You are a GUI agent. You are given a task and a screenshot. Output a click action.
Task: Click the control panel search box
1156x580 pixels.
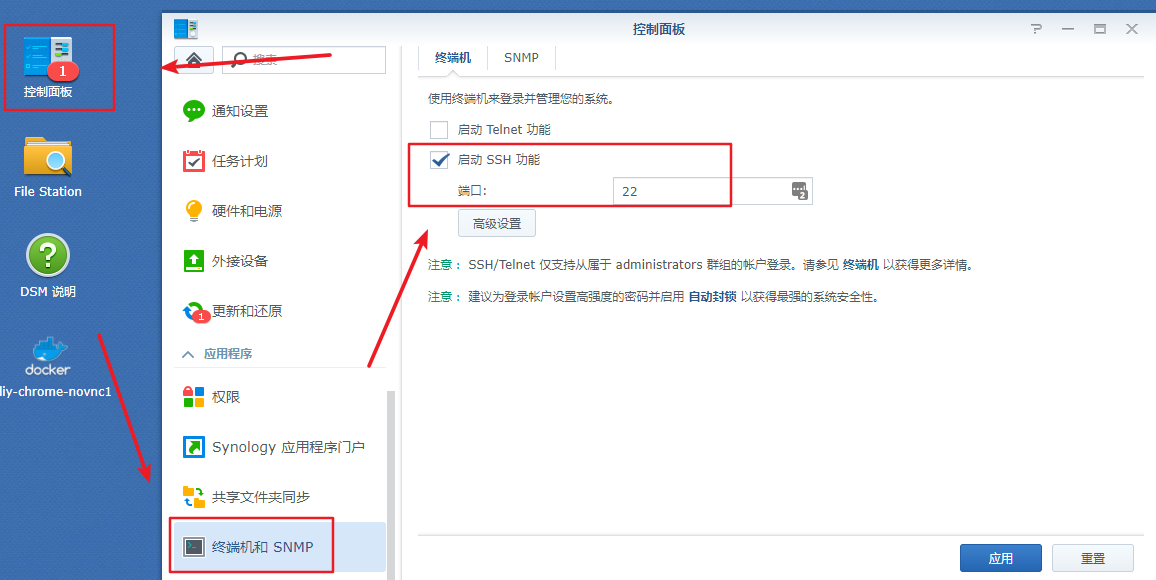click(304, 60)
